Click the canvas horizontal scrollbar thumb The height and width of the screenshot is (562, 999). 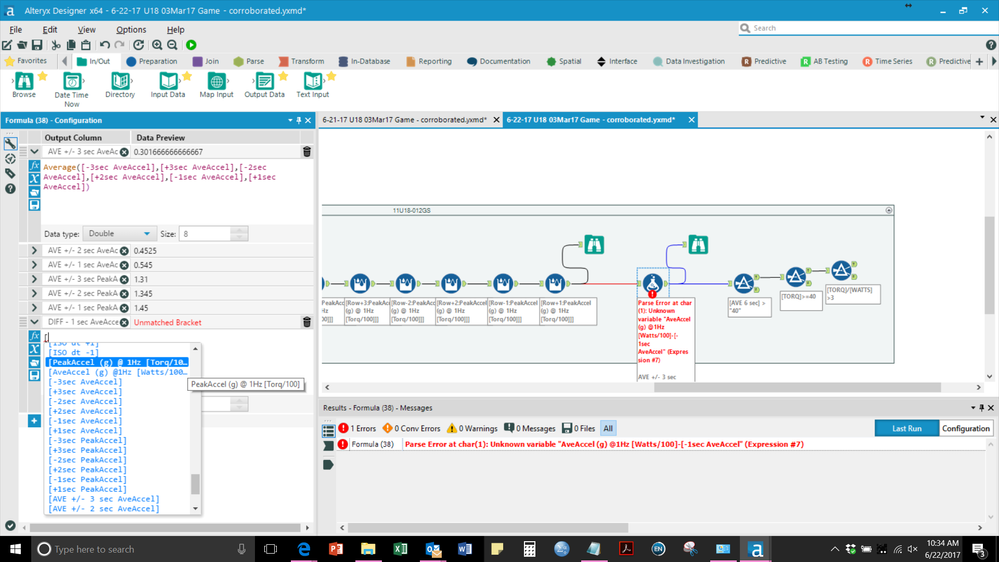coord(797,387)
